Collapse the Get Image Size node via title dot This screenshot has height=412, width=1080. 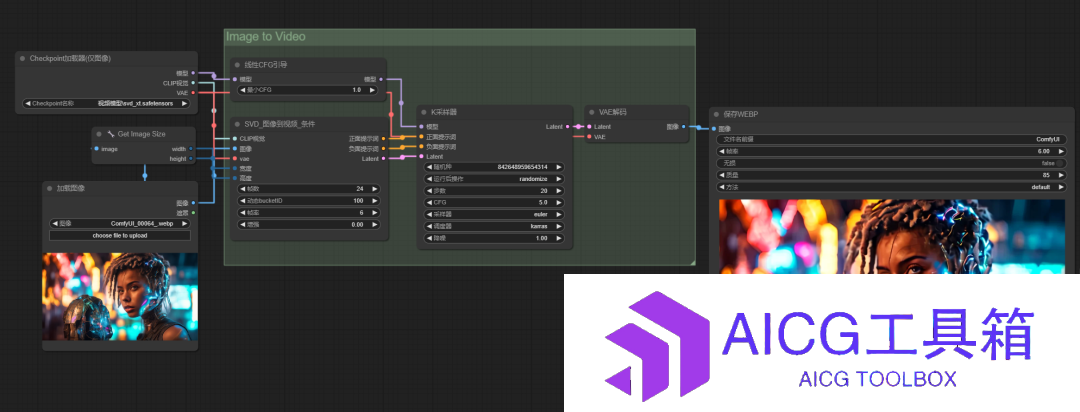coord(100,134)
